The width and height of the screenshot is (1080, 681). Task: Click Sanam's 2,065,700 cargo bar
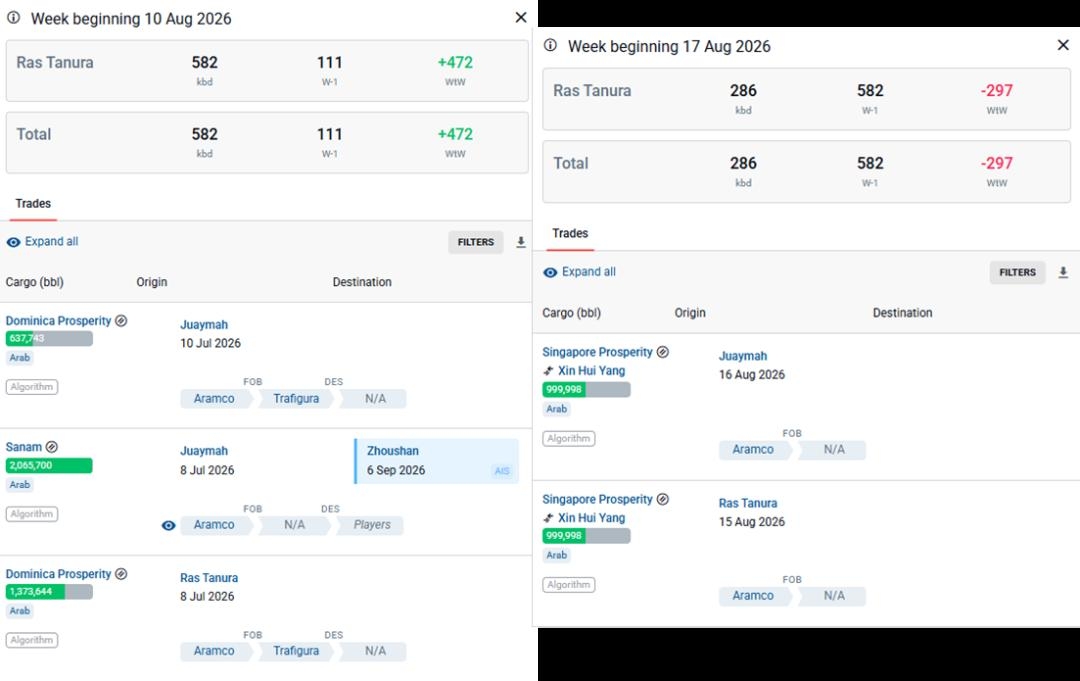click(49, 465)
